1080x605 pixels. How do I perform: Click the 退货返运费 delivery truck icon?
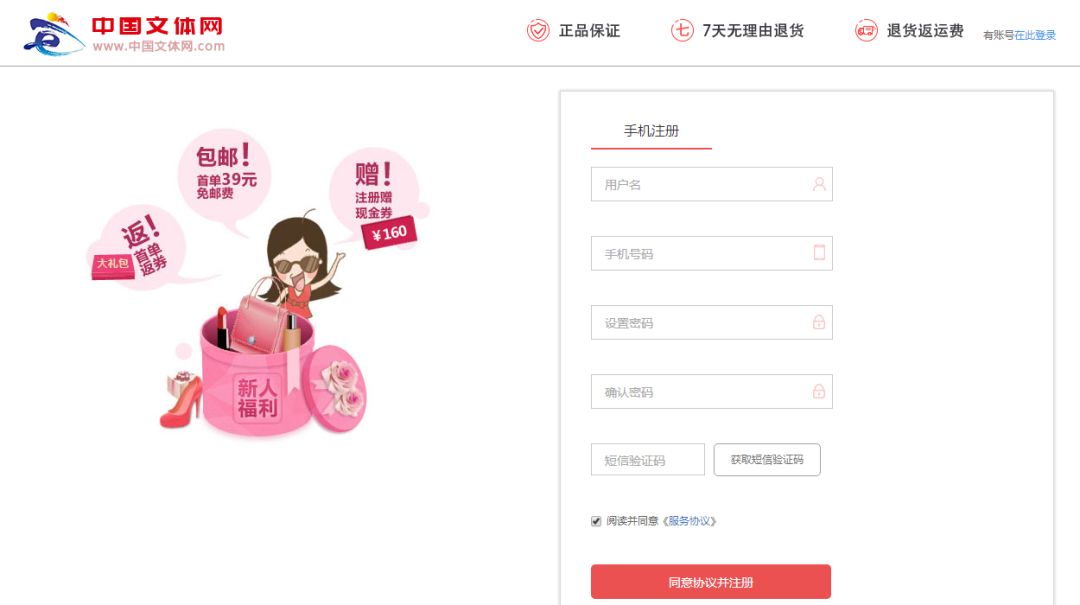point(866,30)
